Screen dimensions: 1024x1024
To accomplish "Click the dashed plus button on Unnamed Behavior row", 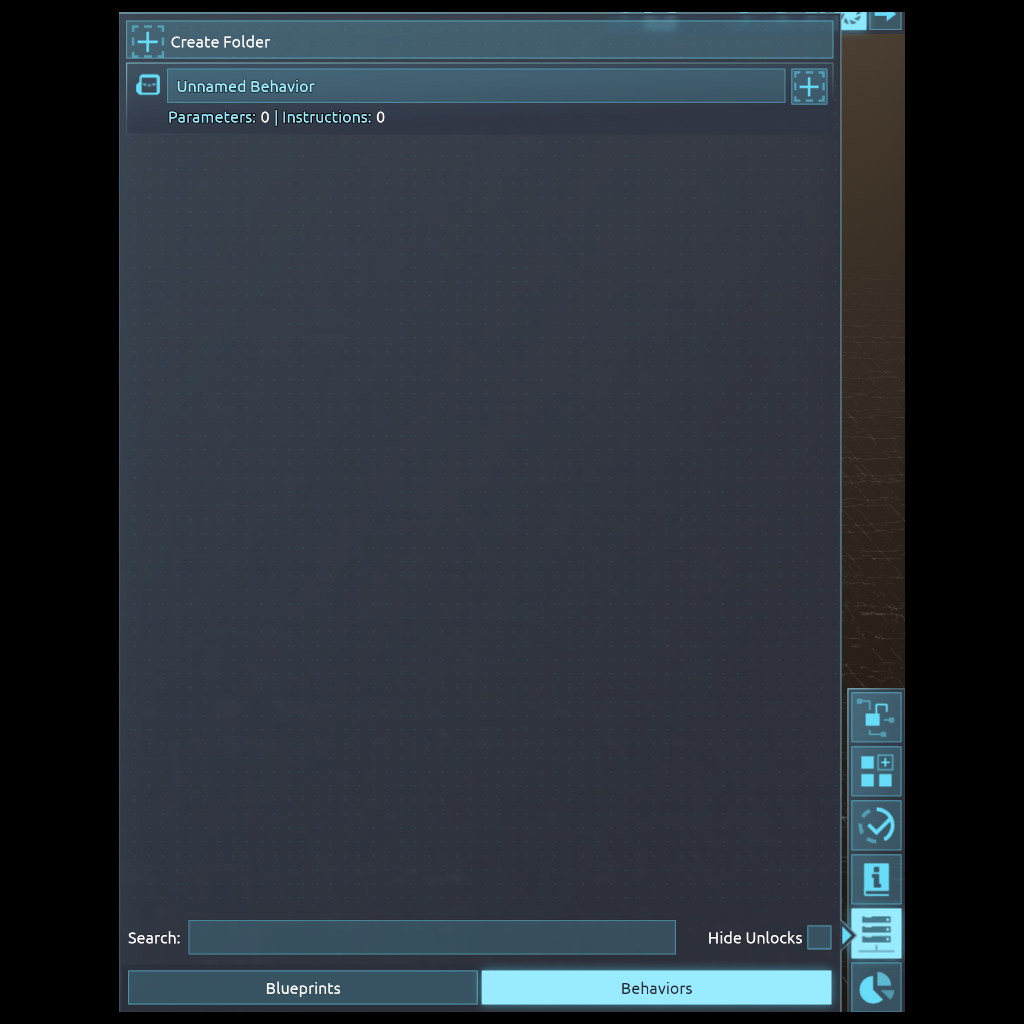I will pos(809,86).
